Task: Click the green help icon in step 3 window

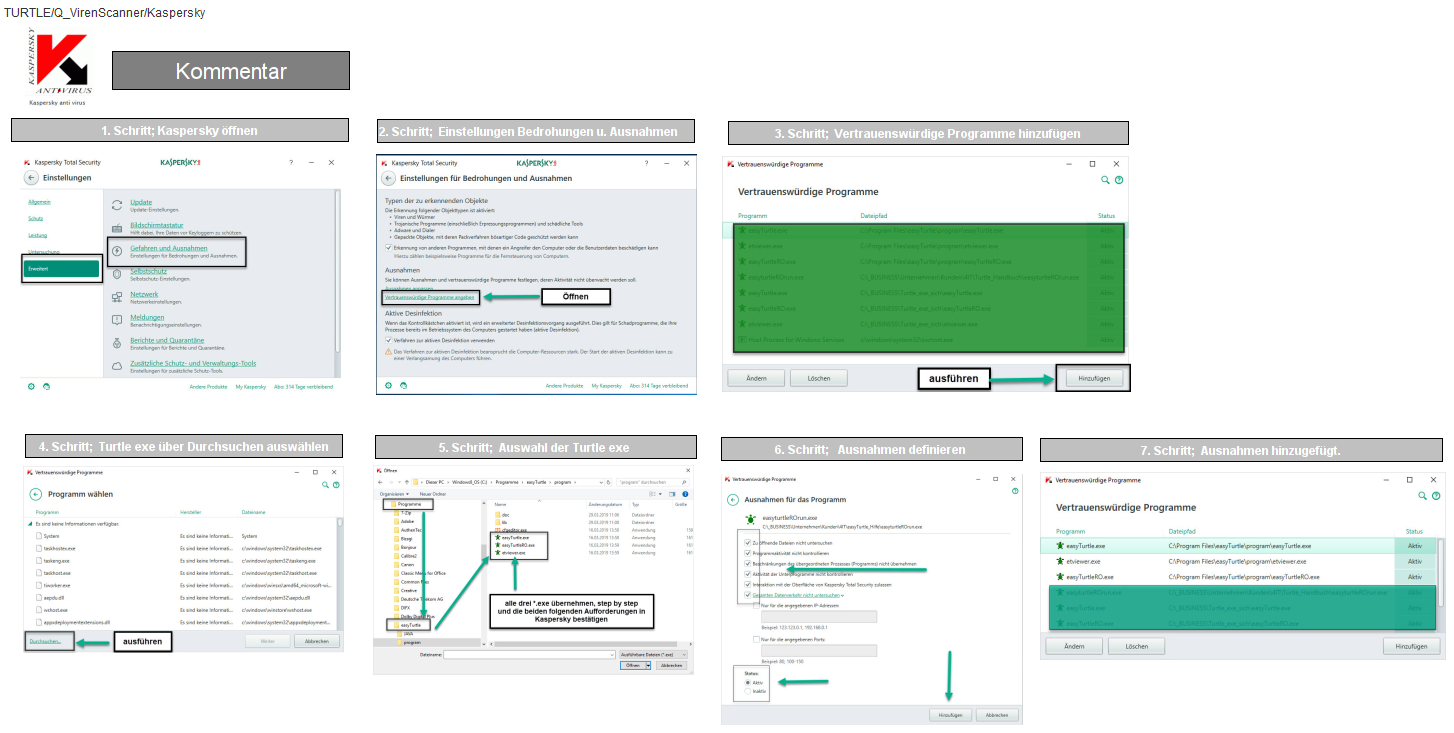Action: (x=1119, y=180)
